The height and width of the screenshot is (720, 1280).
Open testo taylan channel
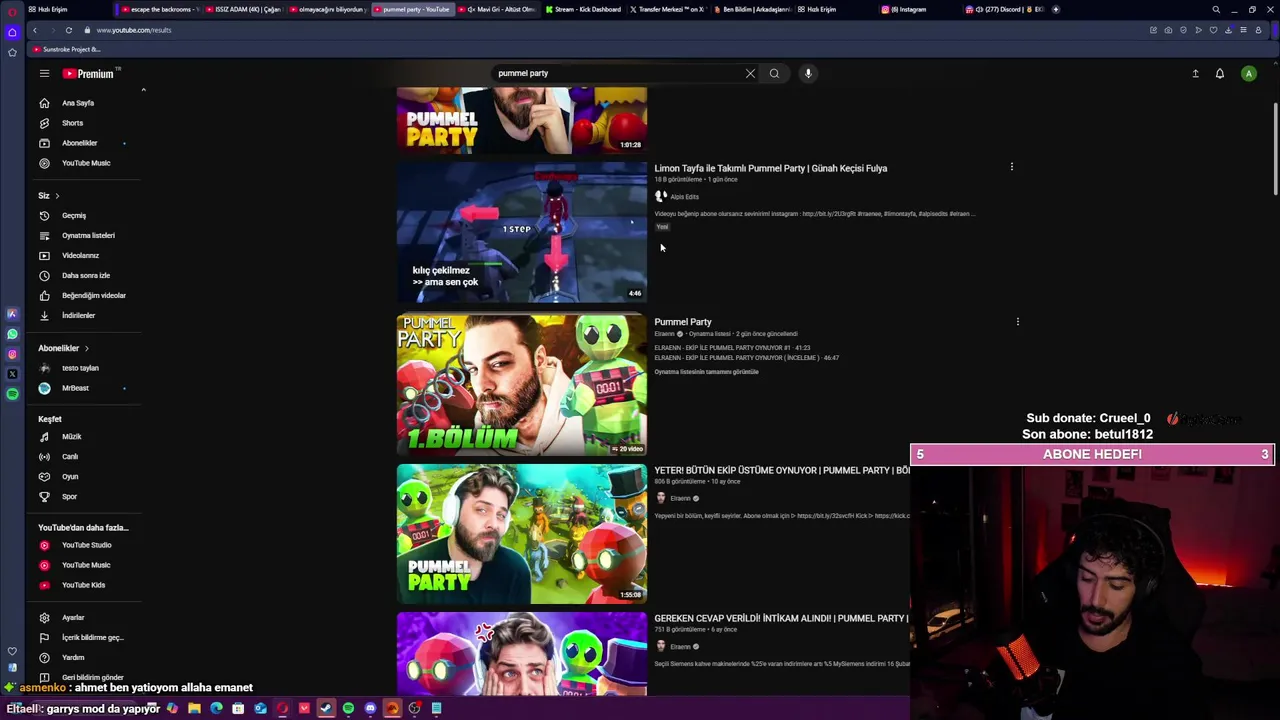tap(82, 368)
